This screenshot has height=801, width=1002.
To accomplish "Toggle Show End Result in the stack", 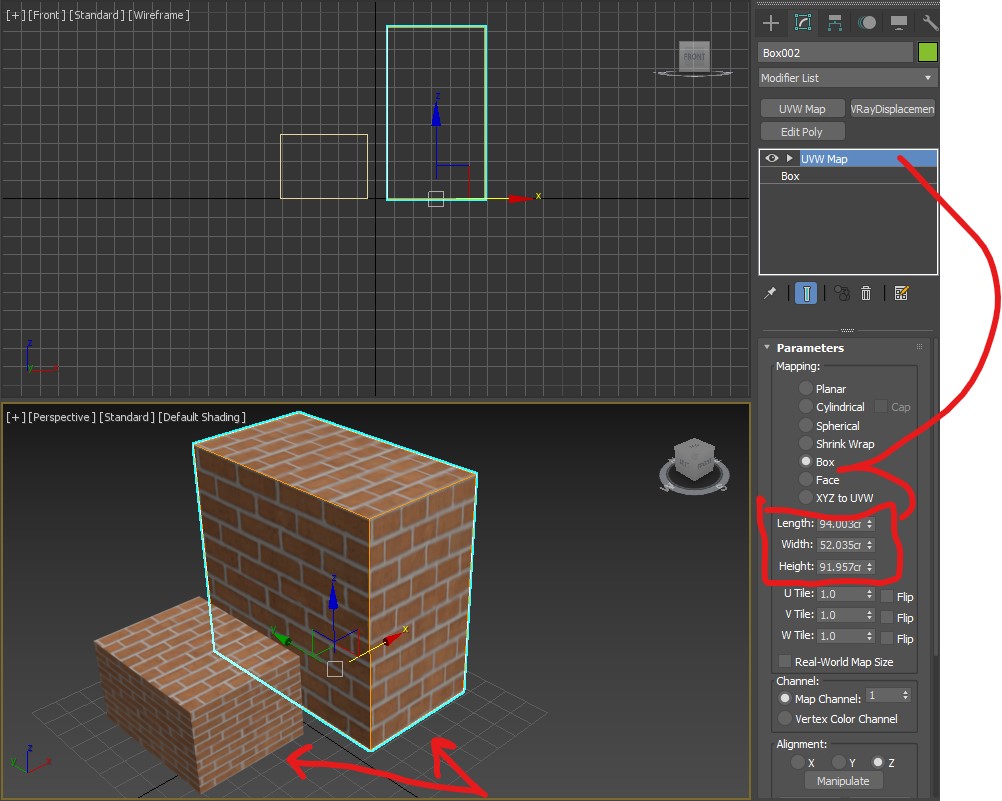I will [x=805, y=293].
